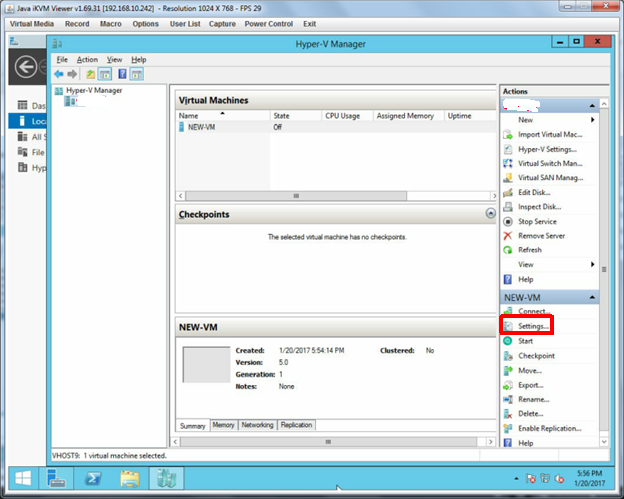Toggle the Show/Hide Console Tree icon
The width and height of the screenshot is (624, 499).
point(105,74)
